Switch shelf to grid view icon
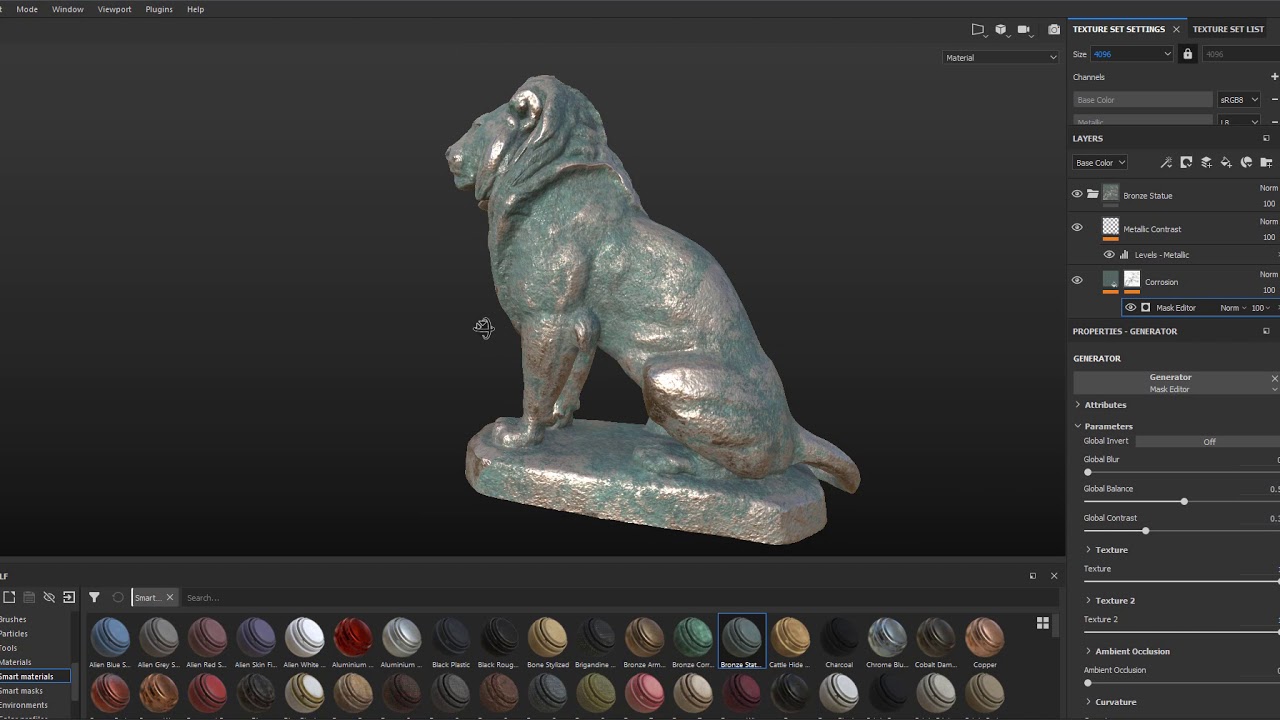The width and height of the screenshot is (1280, 720). [1043, 623]
